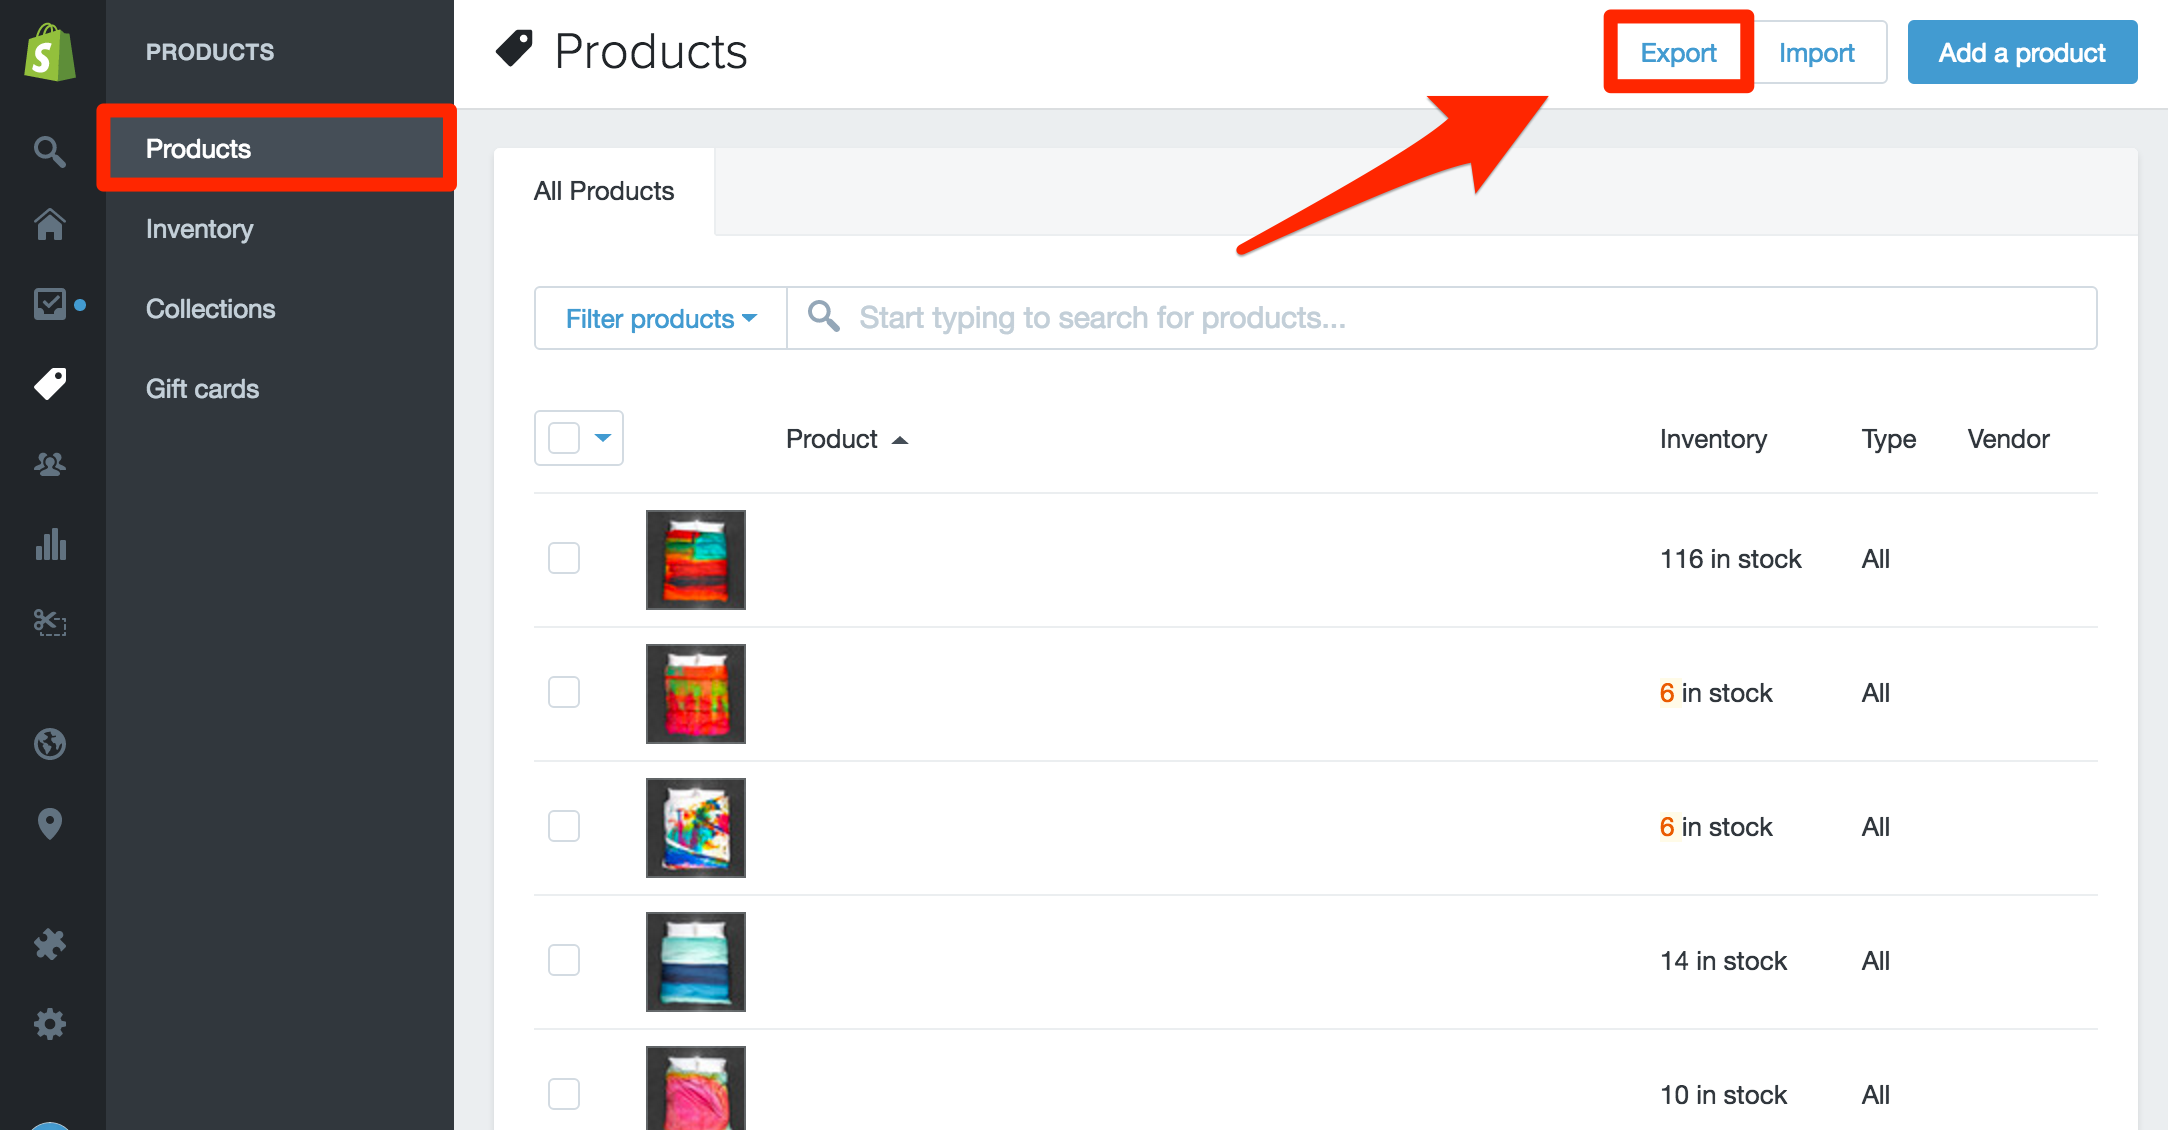
Task: Open the search magnifier in sidebar
Action: (x=49, y=151)
